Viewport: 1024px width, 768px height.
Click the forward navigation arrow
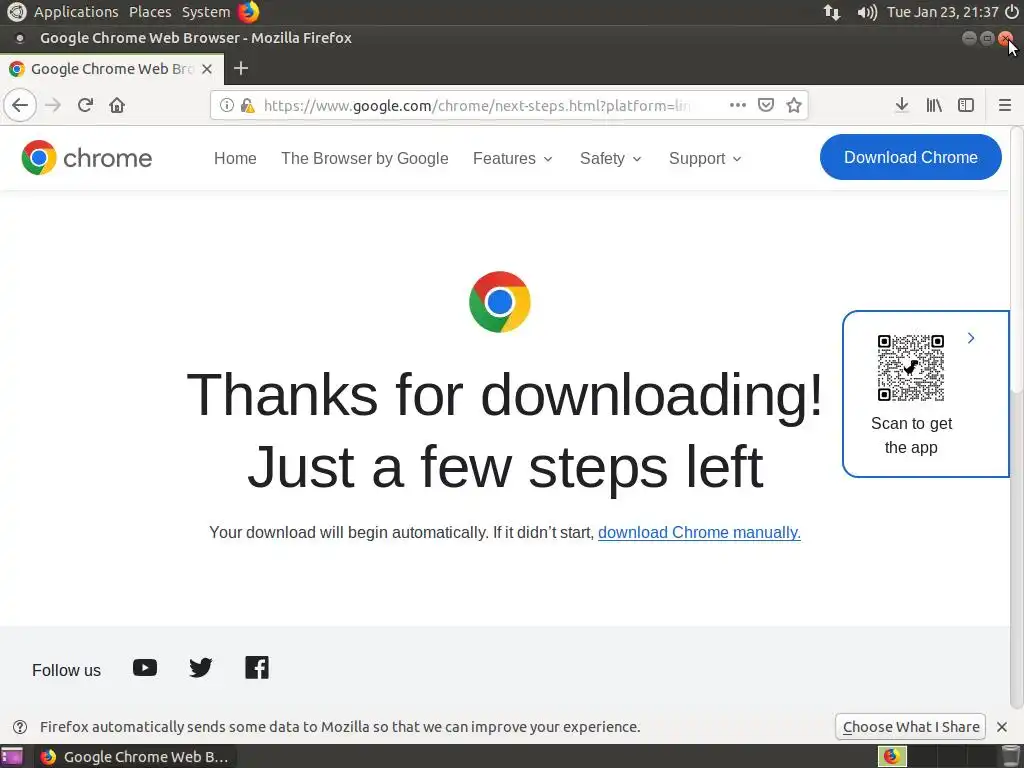(53, 105)
